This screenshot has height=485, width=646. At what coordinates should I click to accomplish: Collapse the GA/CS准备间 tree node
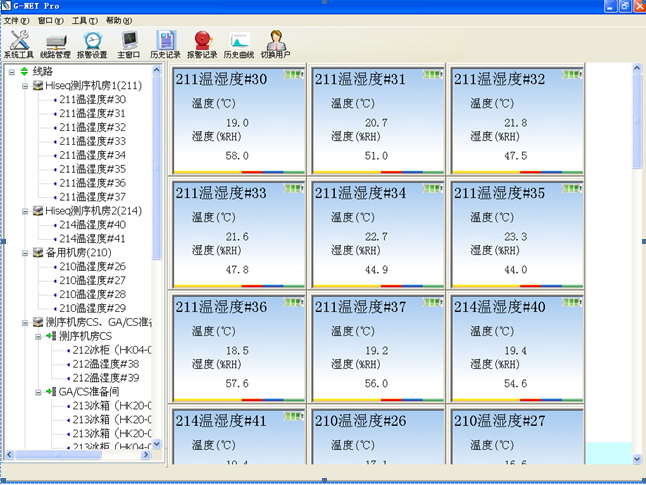coord(38,392)
